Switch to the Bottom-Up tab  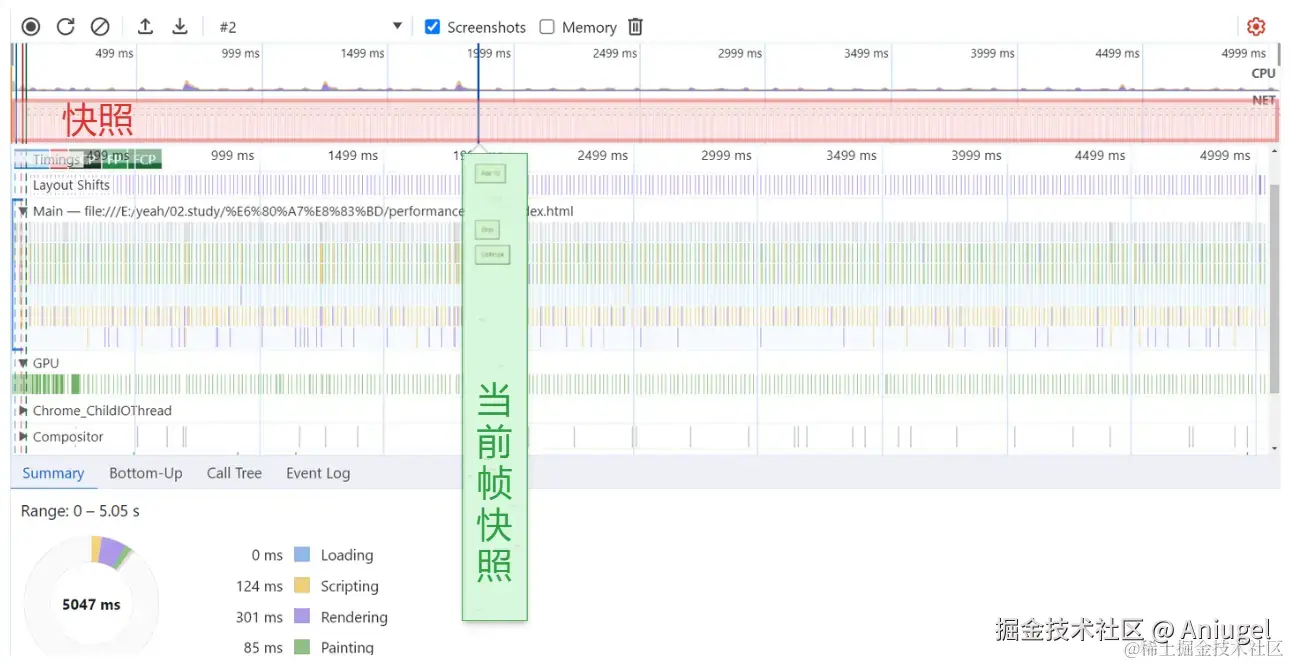(146, 473)
